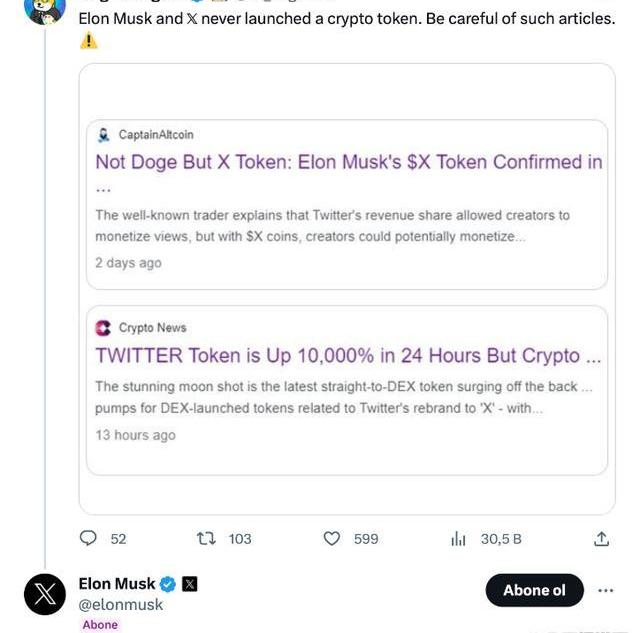Open the Elon Musk display name
This screenshot has height=633, width=640.
click(117, 584)
